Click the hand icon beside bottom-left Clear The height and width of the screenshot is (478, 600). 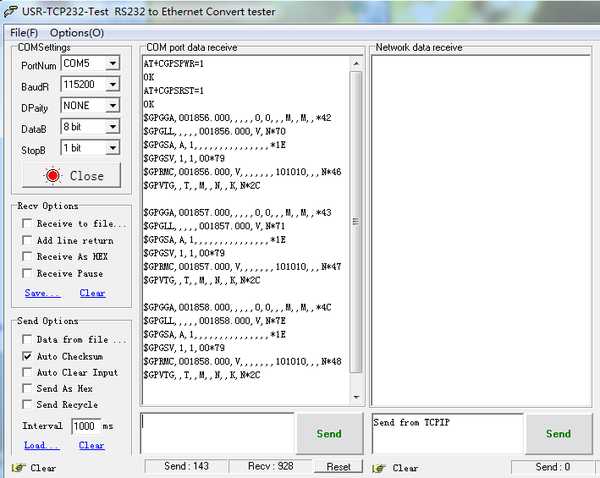tap(18, 468)
